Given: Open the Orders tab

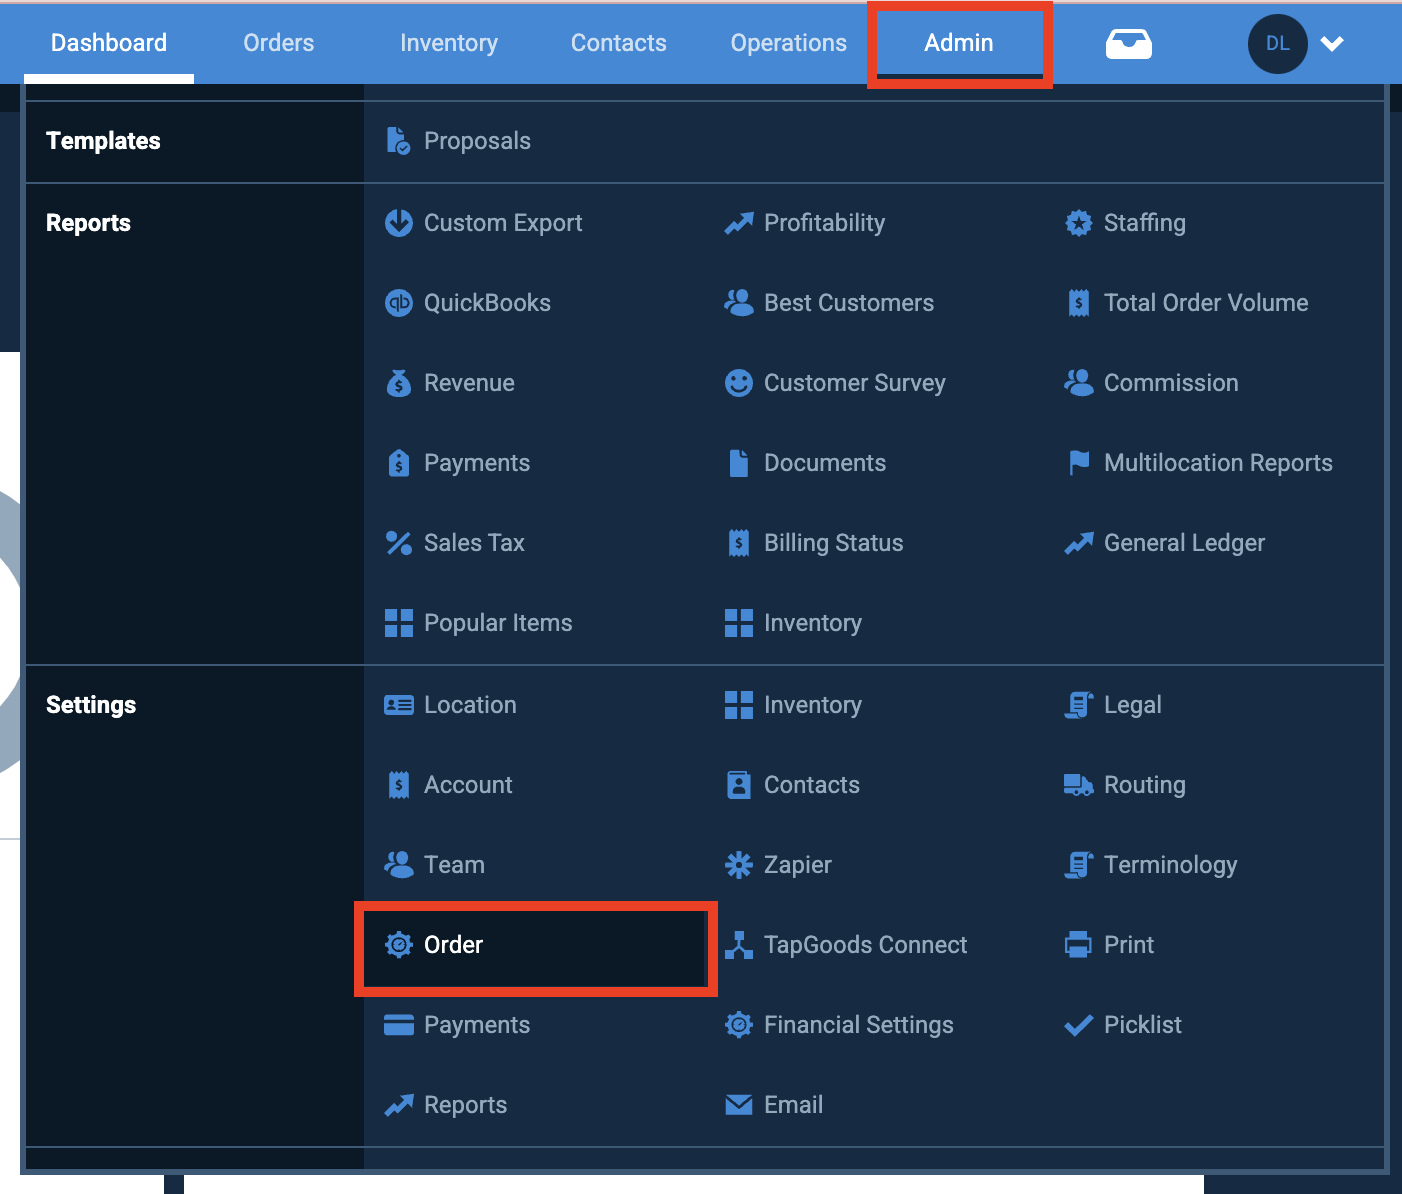Looking at the screenshot, I should 279,43.
